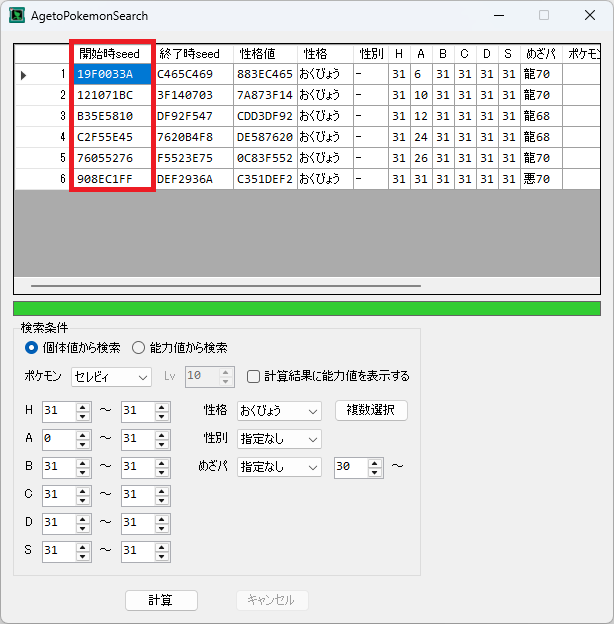This screenshot has width=614, height=624.
Task: Click end seed cell C465C469
Action: [194, 74]
